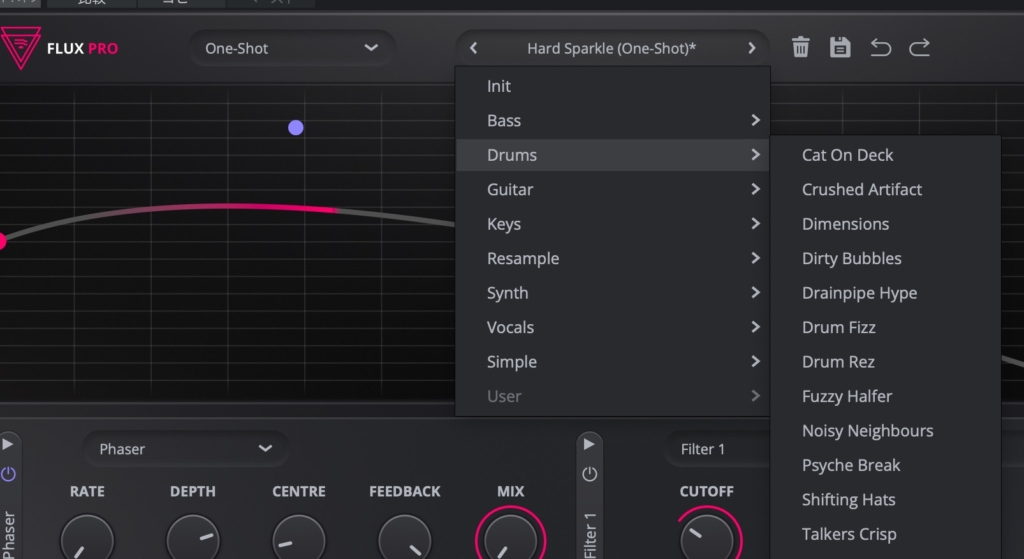Toggle the Phaser power button
1024x559 pixels.
point(8,474)
